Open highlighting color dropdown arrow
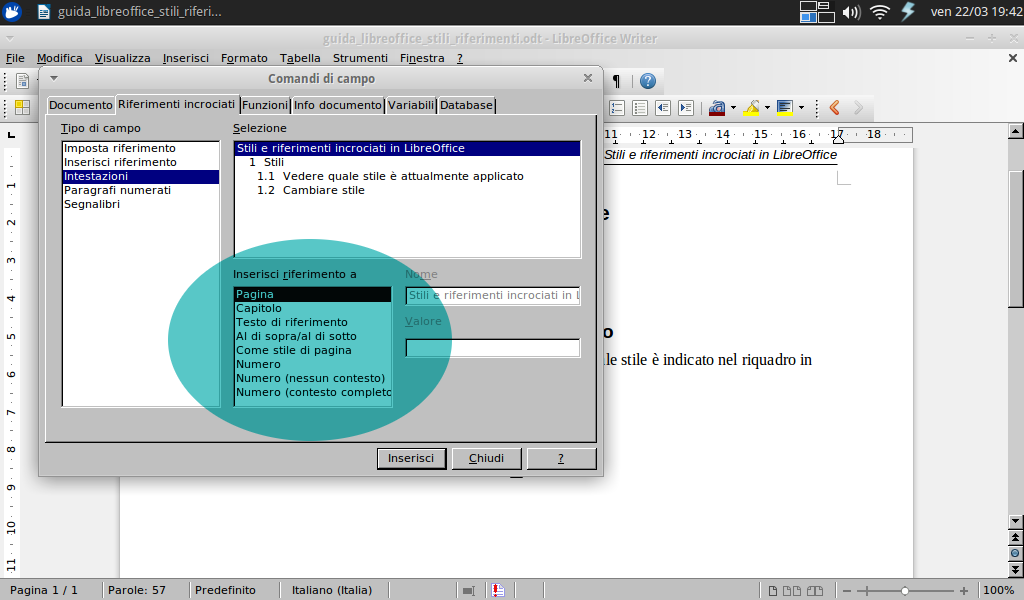 767,108
